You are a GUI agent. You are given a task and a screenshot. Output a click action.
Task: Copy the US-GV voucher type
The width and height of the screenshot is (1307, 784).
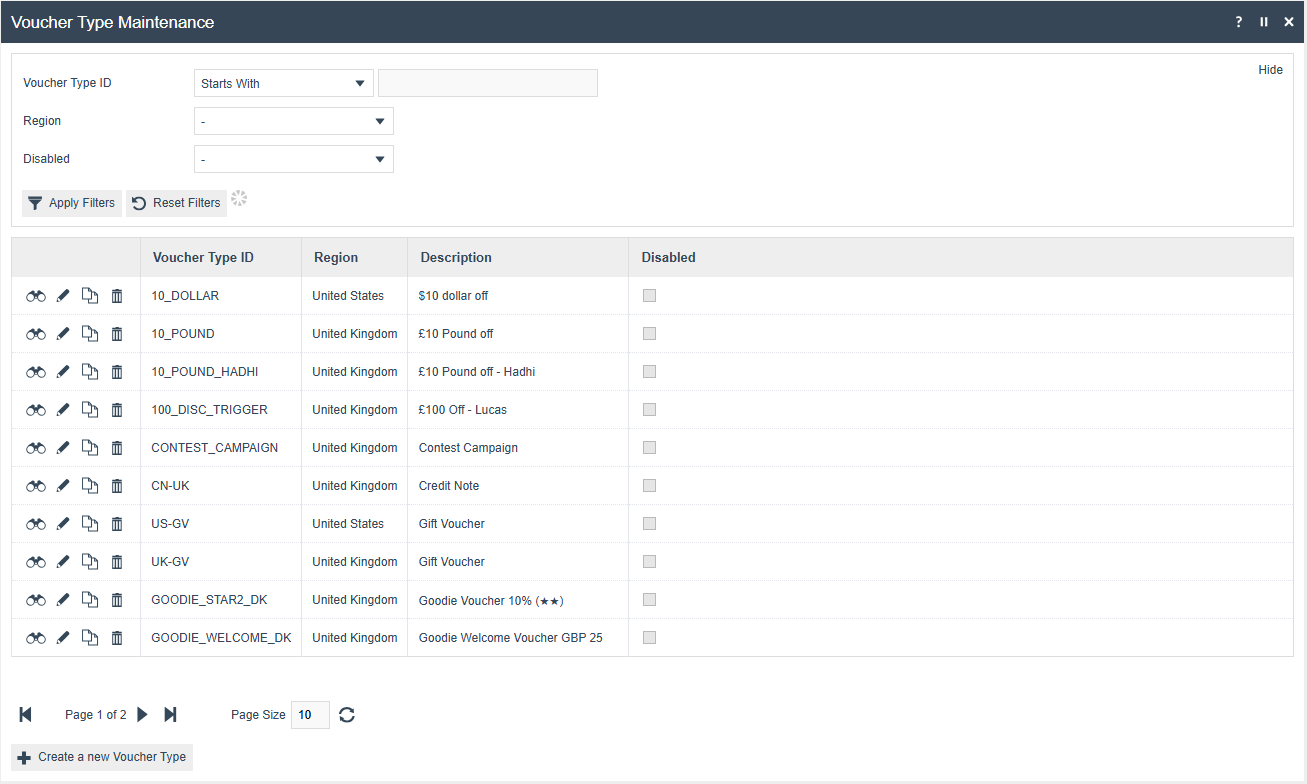tap(90, 524)
